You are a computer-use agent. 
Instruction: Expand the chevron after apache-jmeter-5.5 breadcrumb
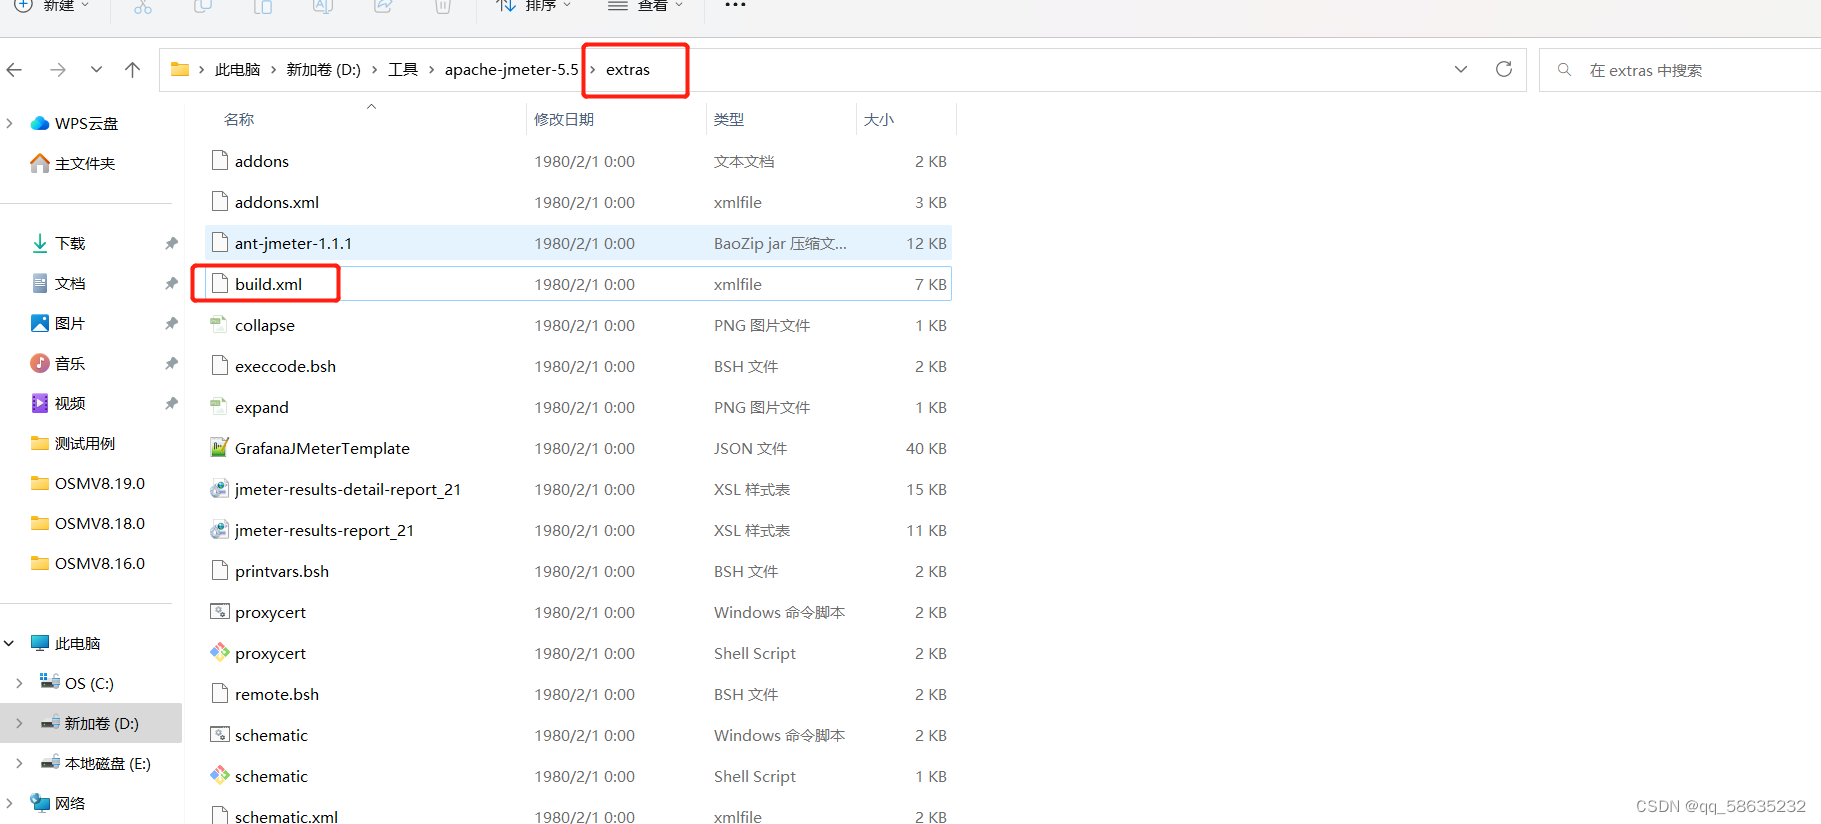[592, 70]
